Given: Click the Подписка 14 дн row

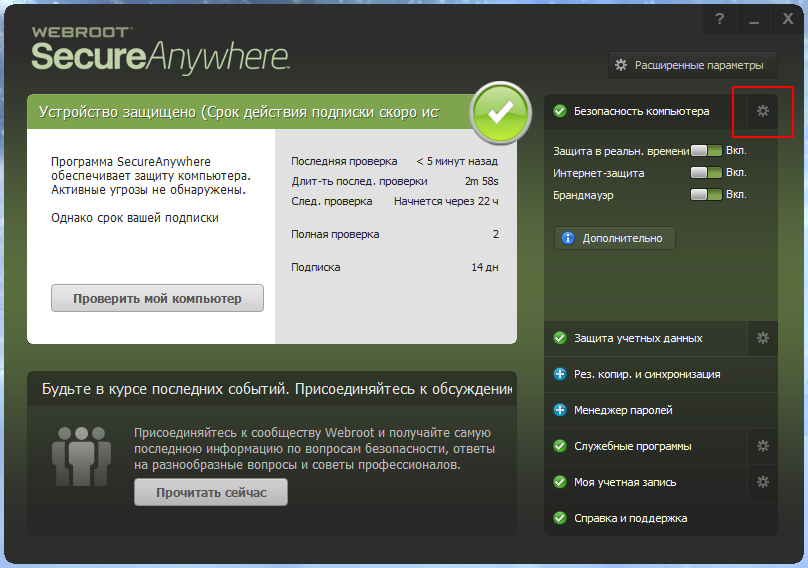Looking at the screenshot, I should pyautogui.click(x=395, y=268).
